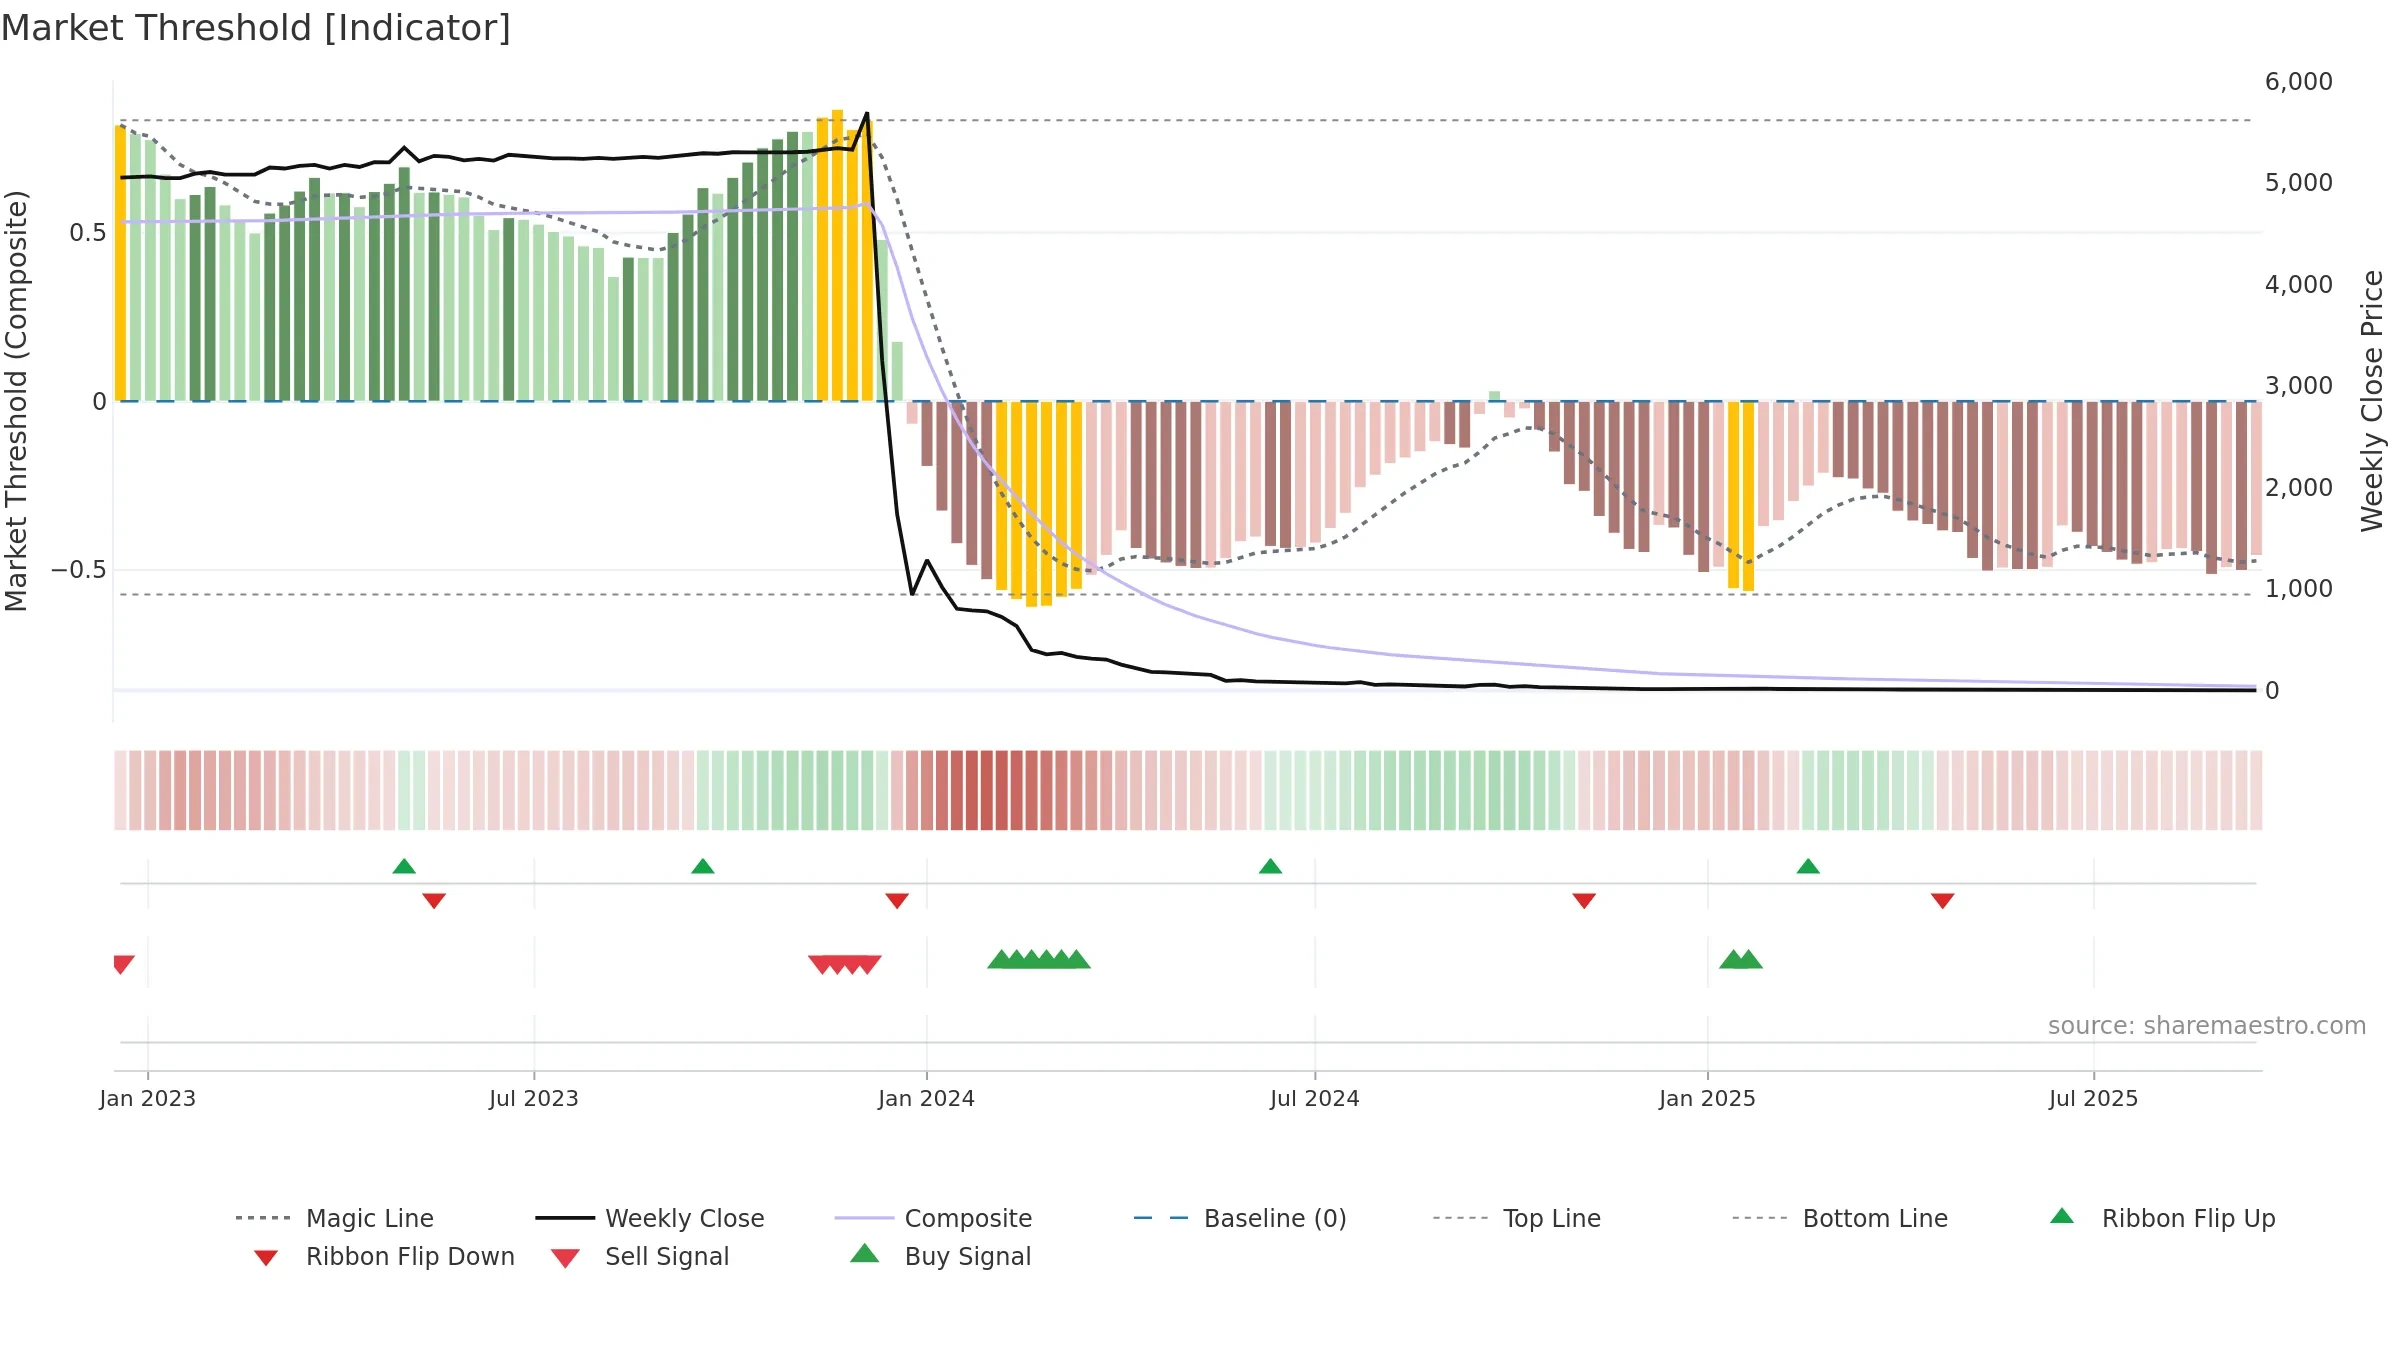
Task: Click the Market Threshold (Composite) axis title
Action: (x=16, y=401)
